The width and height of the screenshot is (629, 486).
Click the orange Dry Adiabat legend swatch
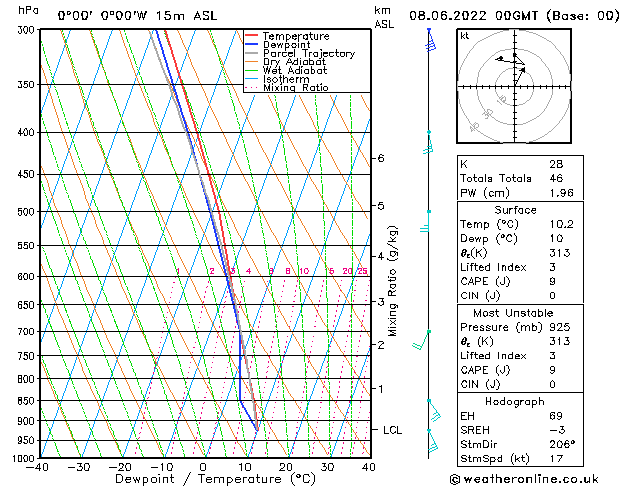coord(252,61)
